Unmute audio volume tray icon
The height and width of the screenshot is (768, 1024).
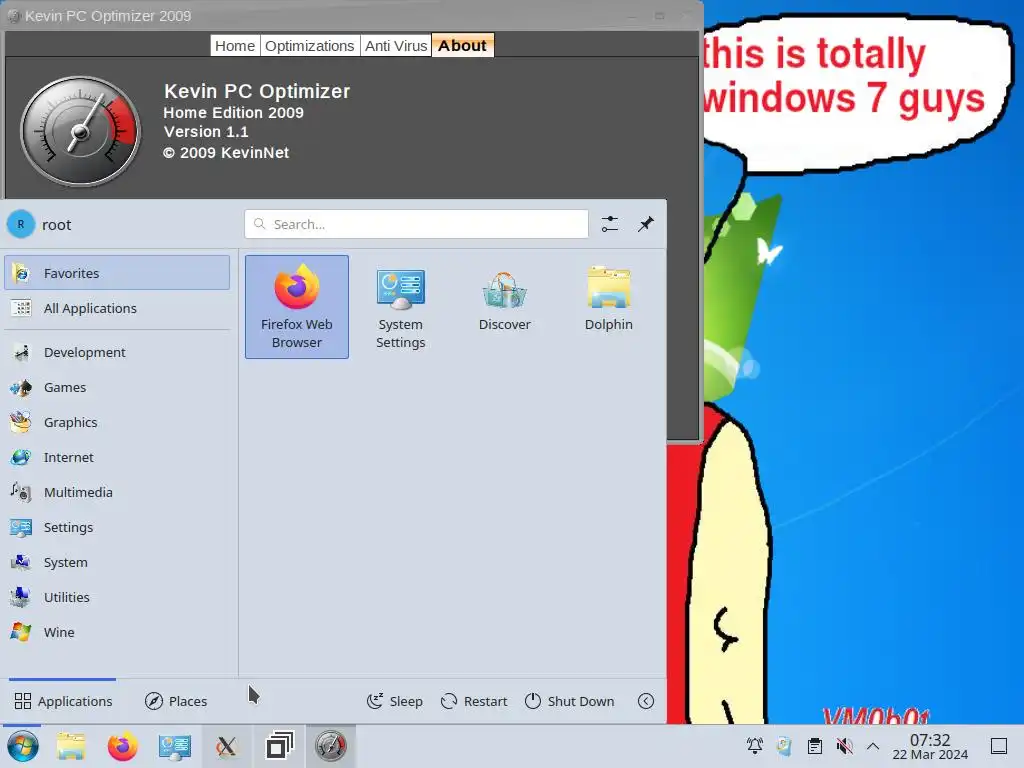844,746
